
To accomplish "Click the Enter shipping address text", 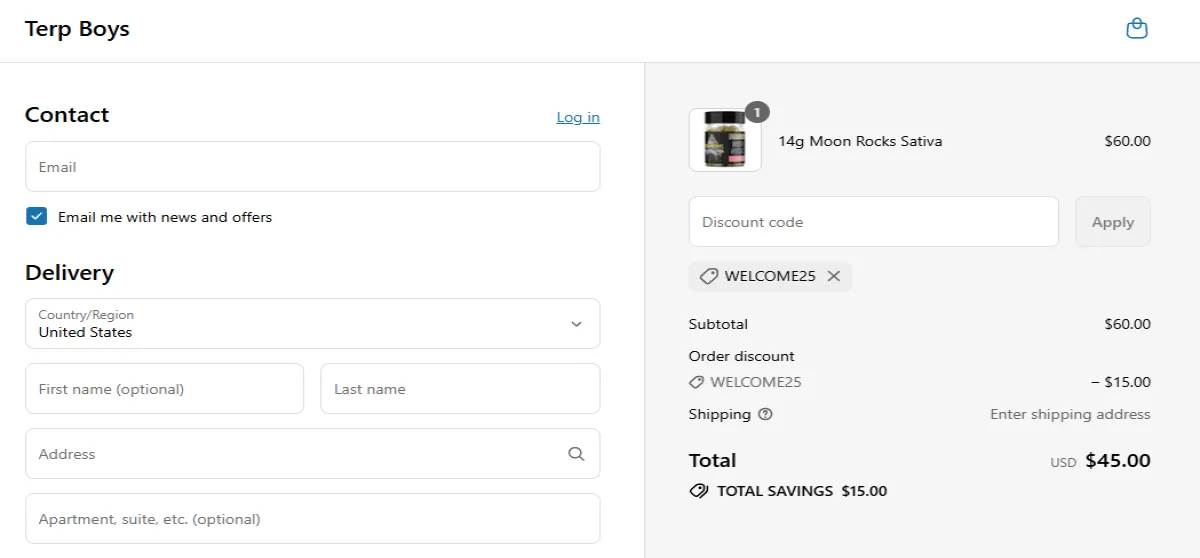I will coord(1070,414).
